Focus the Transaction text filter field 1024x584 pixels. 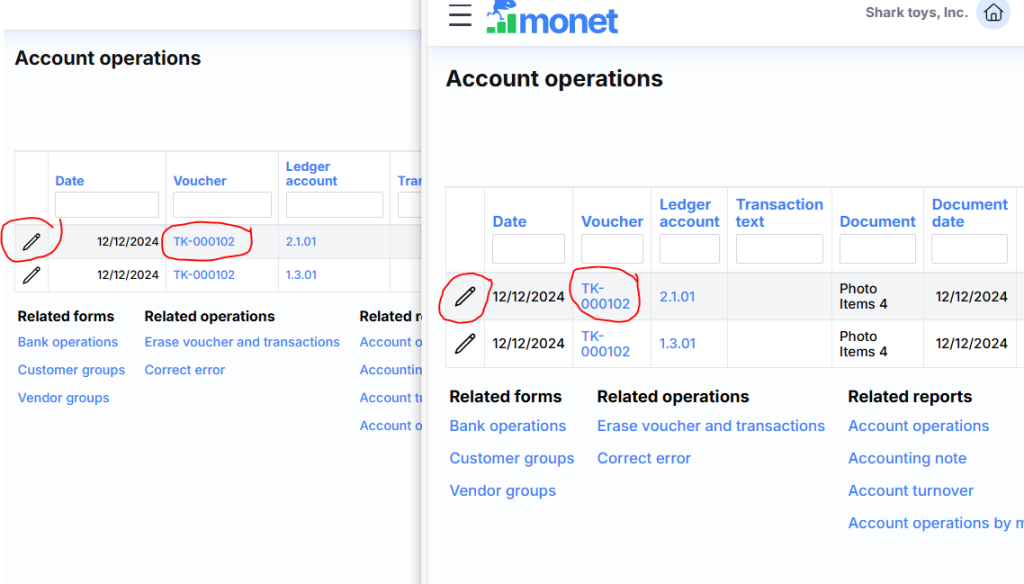click(779, 249)
